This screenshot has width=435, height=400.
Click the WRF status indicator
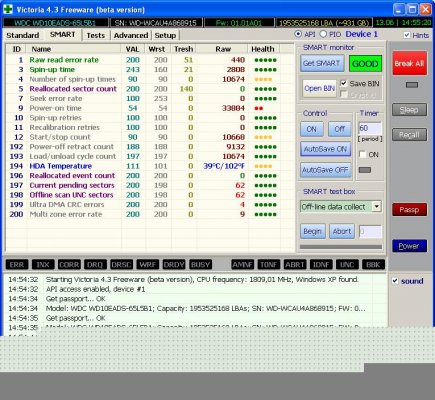[x=148, y=265]
